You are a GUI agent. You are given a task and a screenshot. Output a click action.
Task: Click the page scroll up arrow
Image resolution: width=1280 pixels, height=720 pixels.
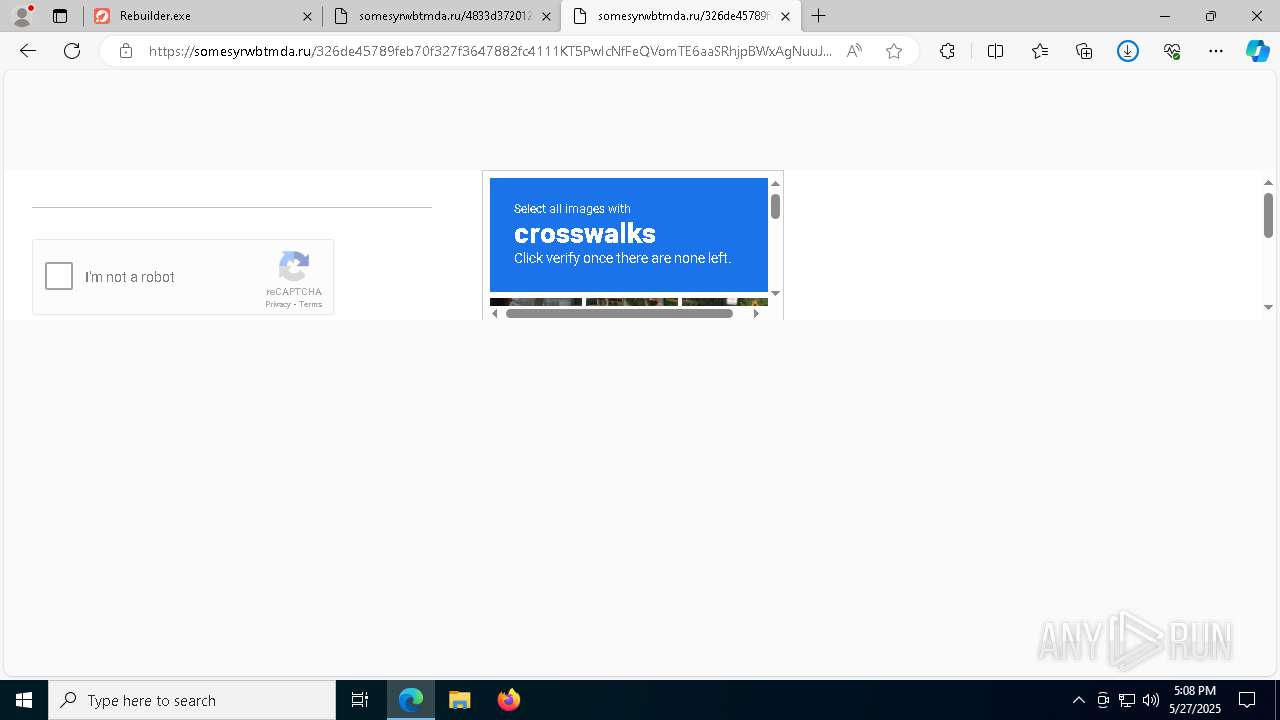[x=1268, y=183]
